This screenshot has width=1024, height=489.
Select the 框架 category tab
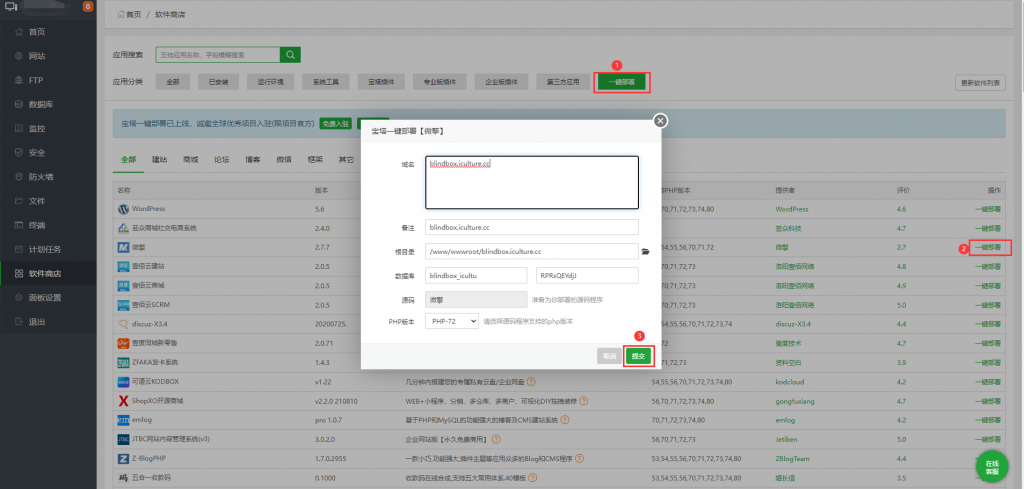pos(315,159)
